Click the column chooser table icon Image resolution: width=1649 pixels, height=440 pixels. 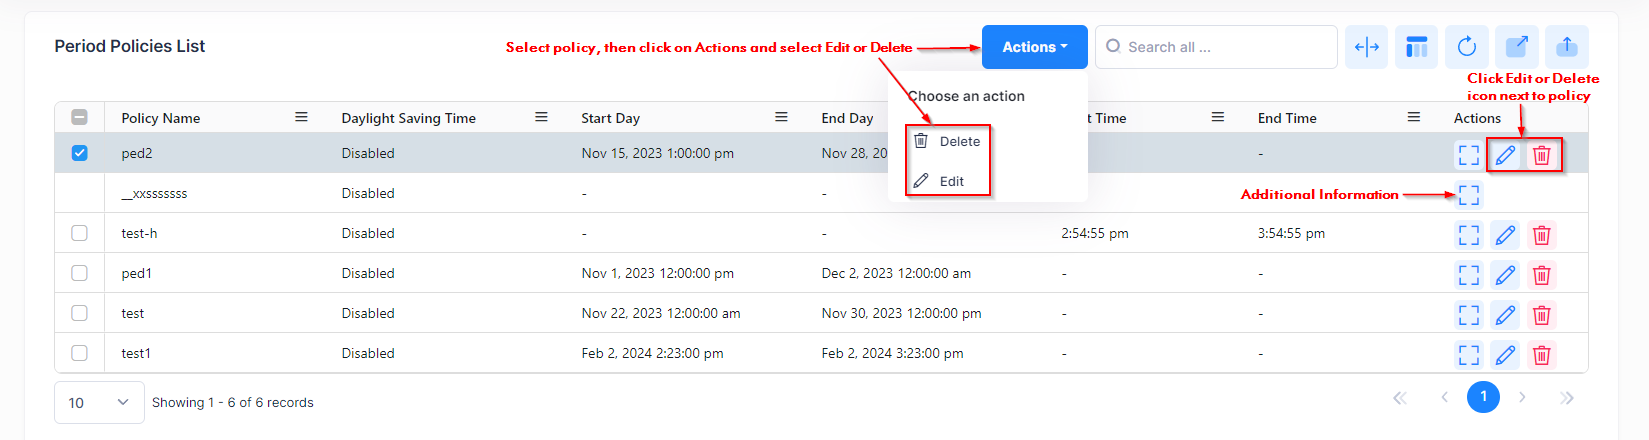click(1416, 47)
